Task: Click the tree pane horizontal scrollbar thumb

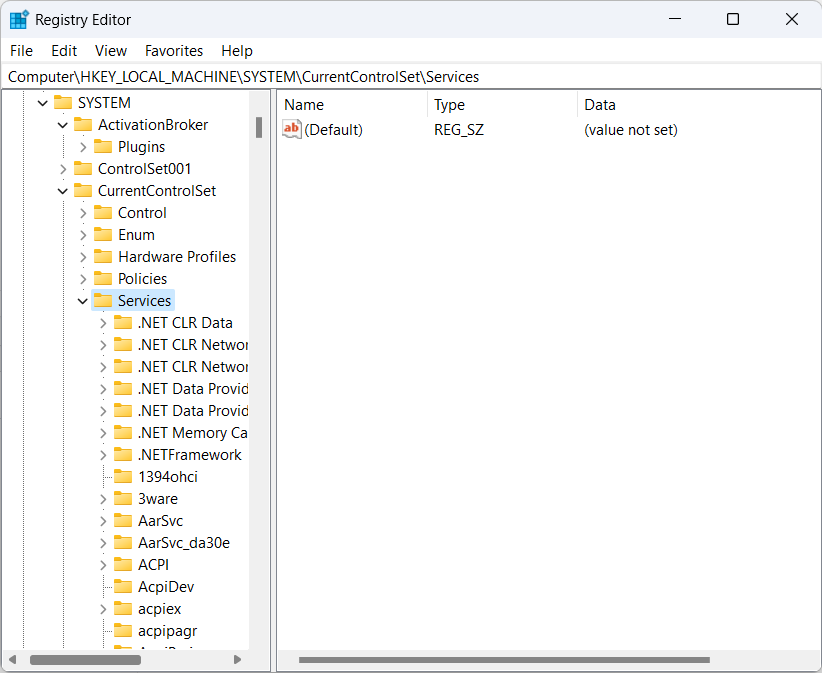Action: pyautogui.click(x=85, y=660)
